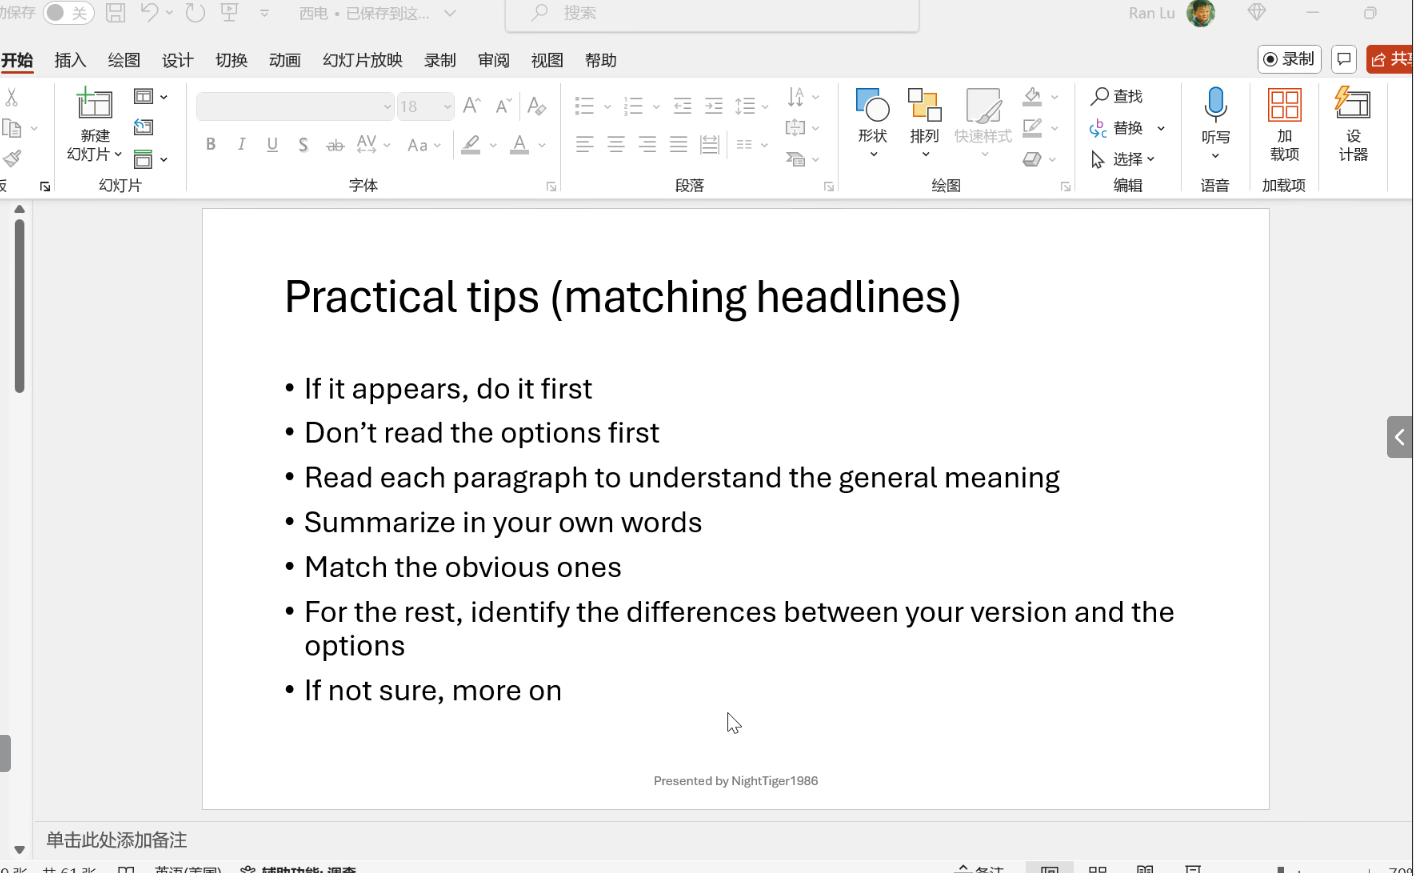Screen dimensions: 1415x876
Task: Click the Find magnifier icon
Action: 1100,96
